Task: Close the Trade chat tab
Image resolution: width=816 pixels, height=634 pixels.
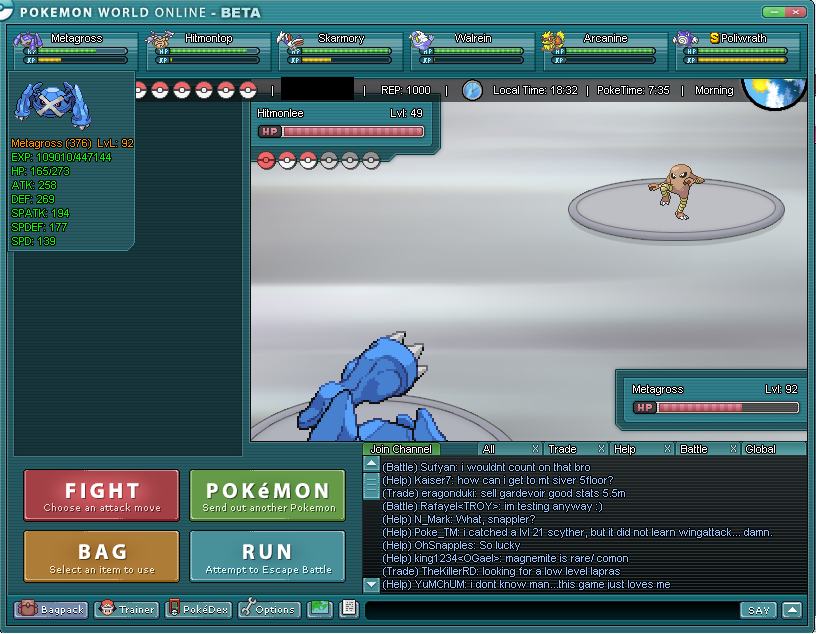Action: pos(601,449)
